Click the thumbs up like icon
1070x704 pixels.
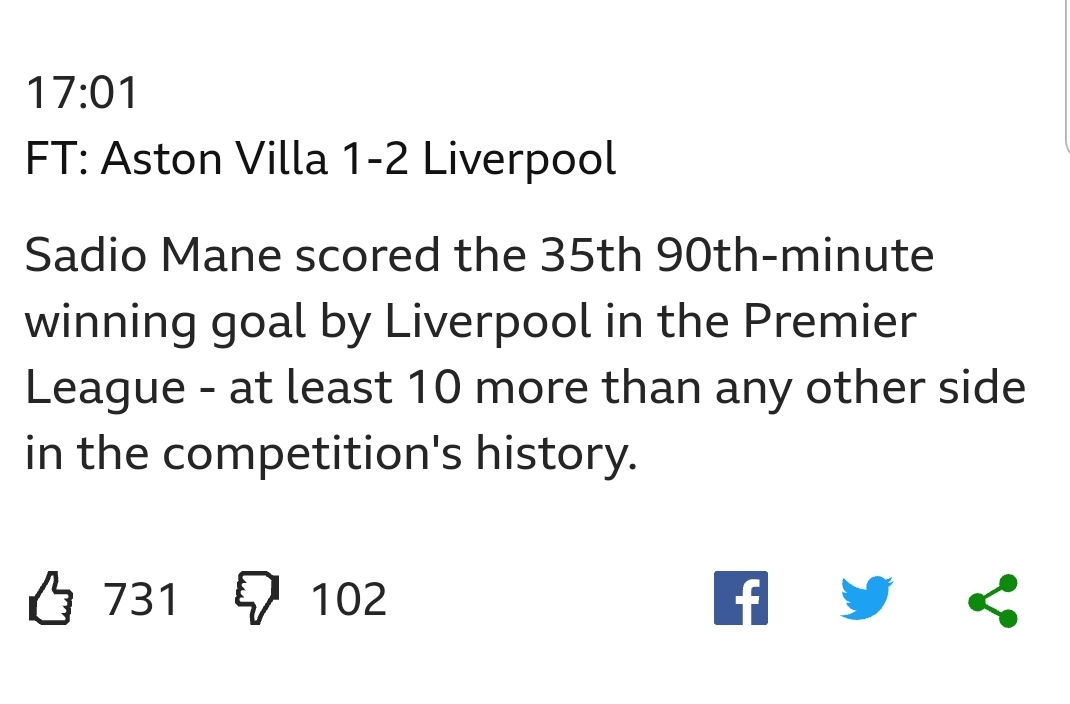point(51,598)
